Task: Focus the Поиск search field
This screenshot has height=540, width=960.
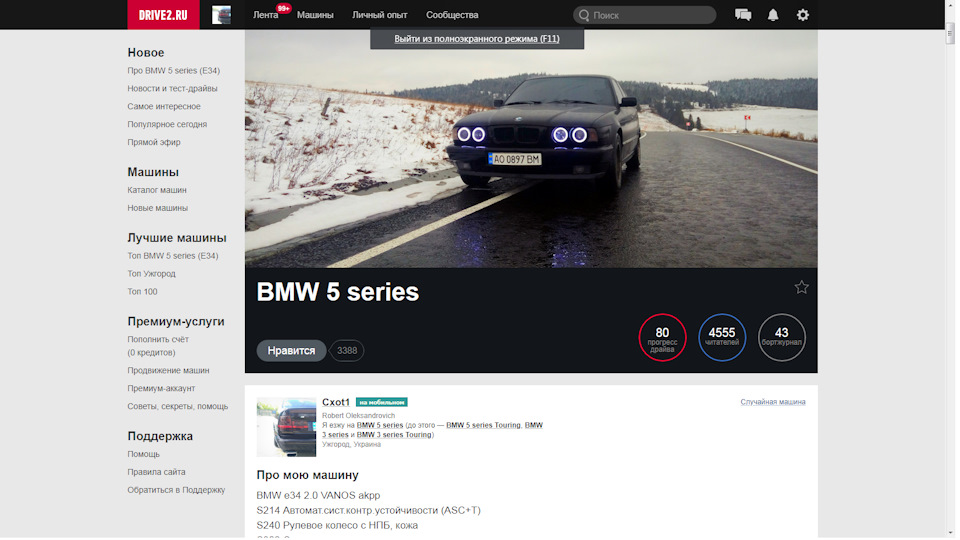Action: [645, 15]
